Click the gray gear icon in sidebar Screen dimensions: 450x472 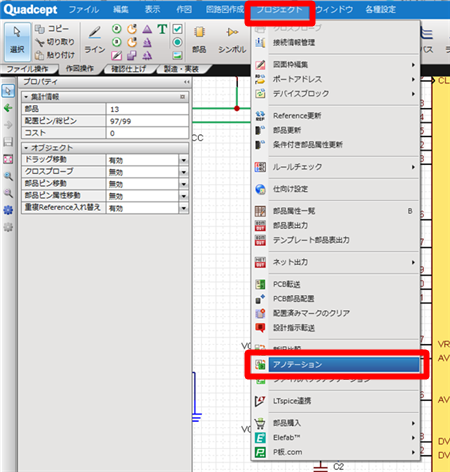click(x=8, y=227)
